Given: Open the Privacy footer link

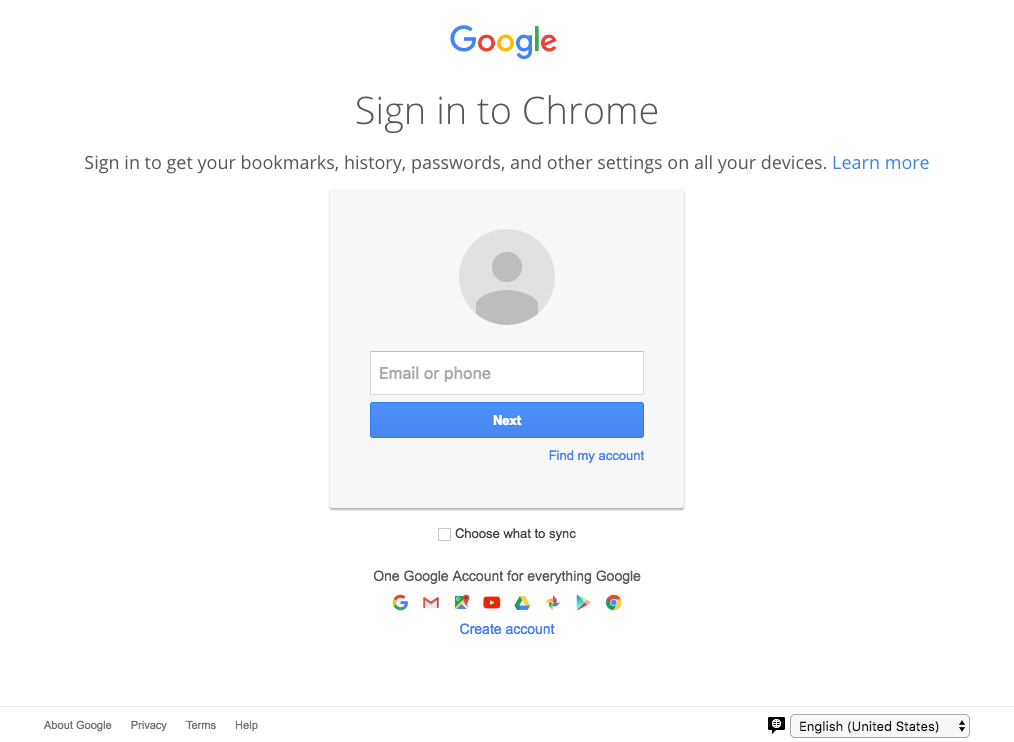Looking at the screenshot, I should [x=149, y=725].
